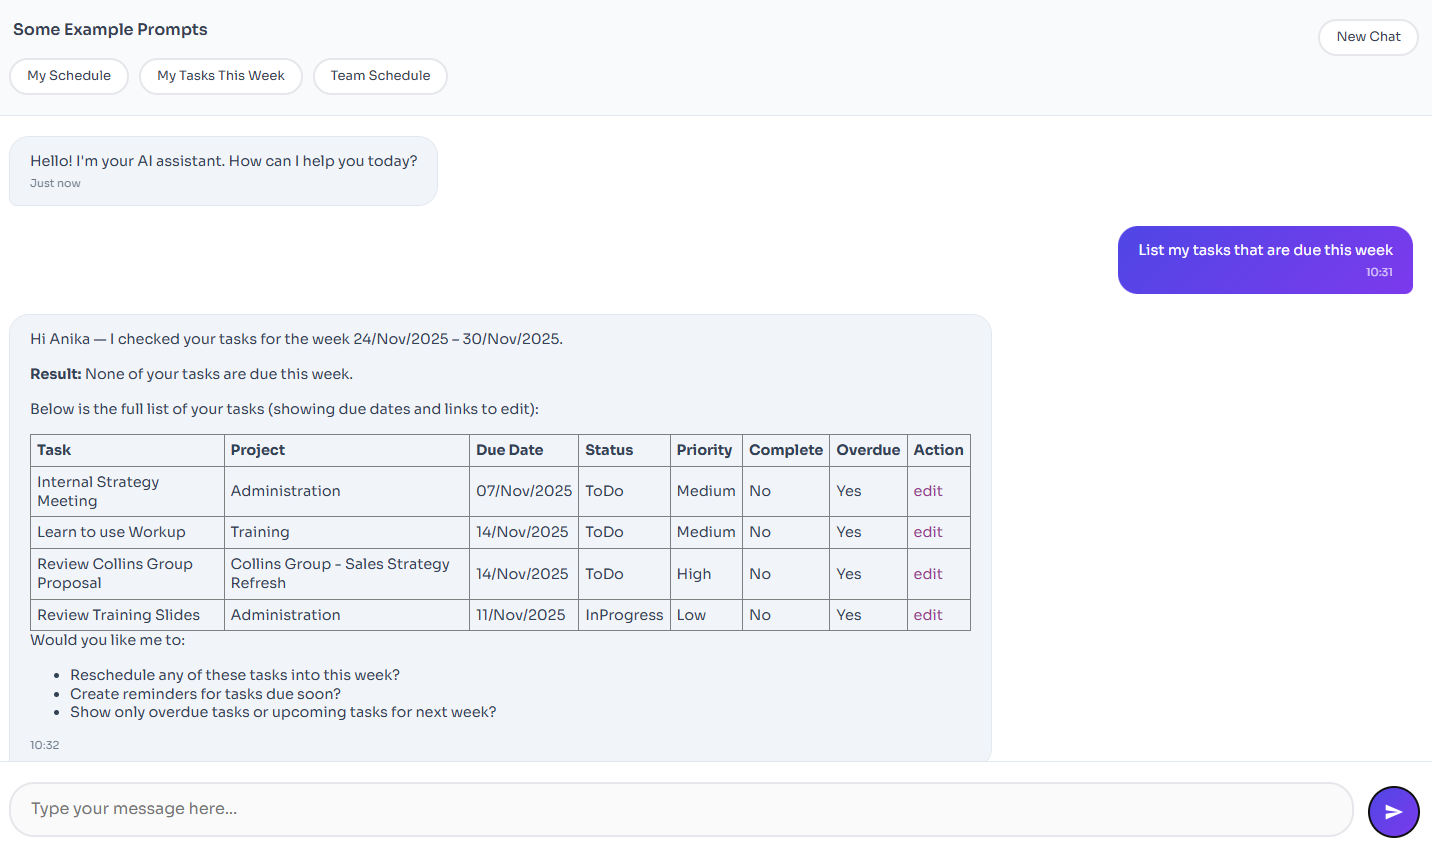1432x847 pixels.
Task: Click the sent 'List my tasks' message bubble
Action: click(1264, 259)
